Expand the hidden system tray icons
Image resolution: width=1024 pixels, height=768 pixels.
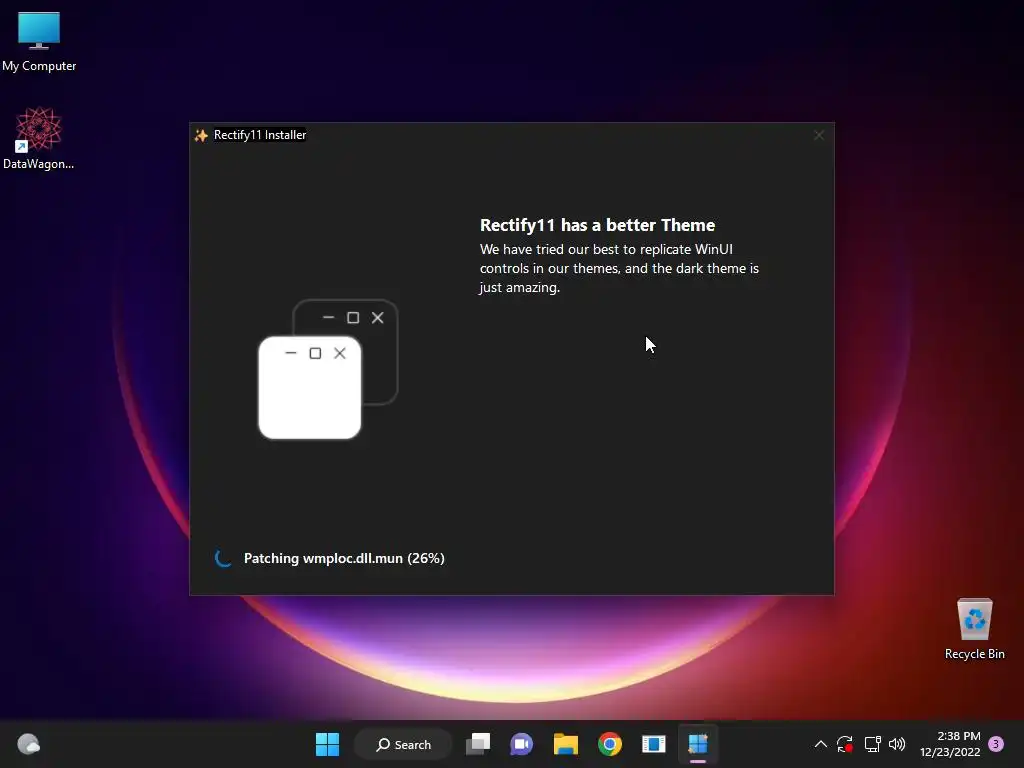(x=821, y=744)
